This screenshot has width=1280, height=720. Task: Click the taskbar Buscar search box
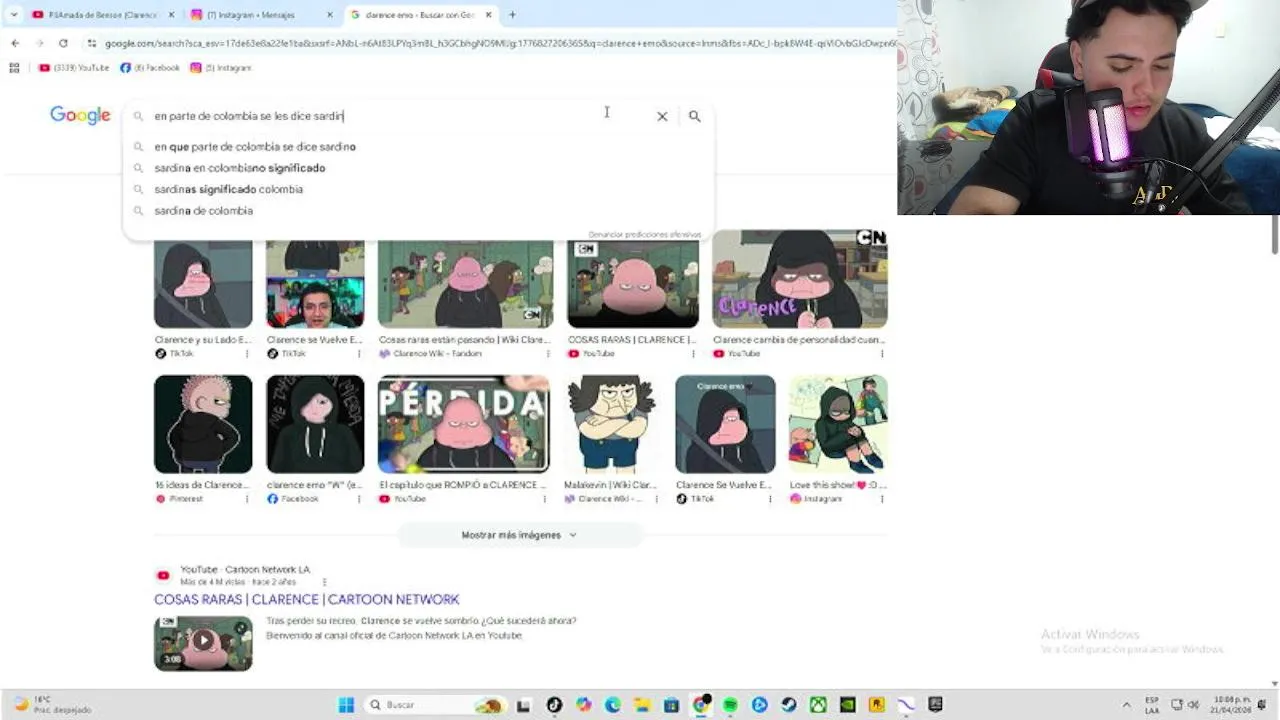click(x=434, y=705)
